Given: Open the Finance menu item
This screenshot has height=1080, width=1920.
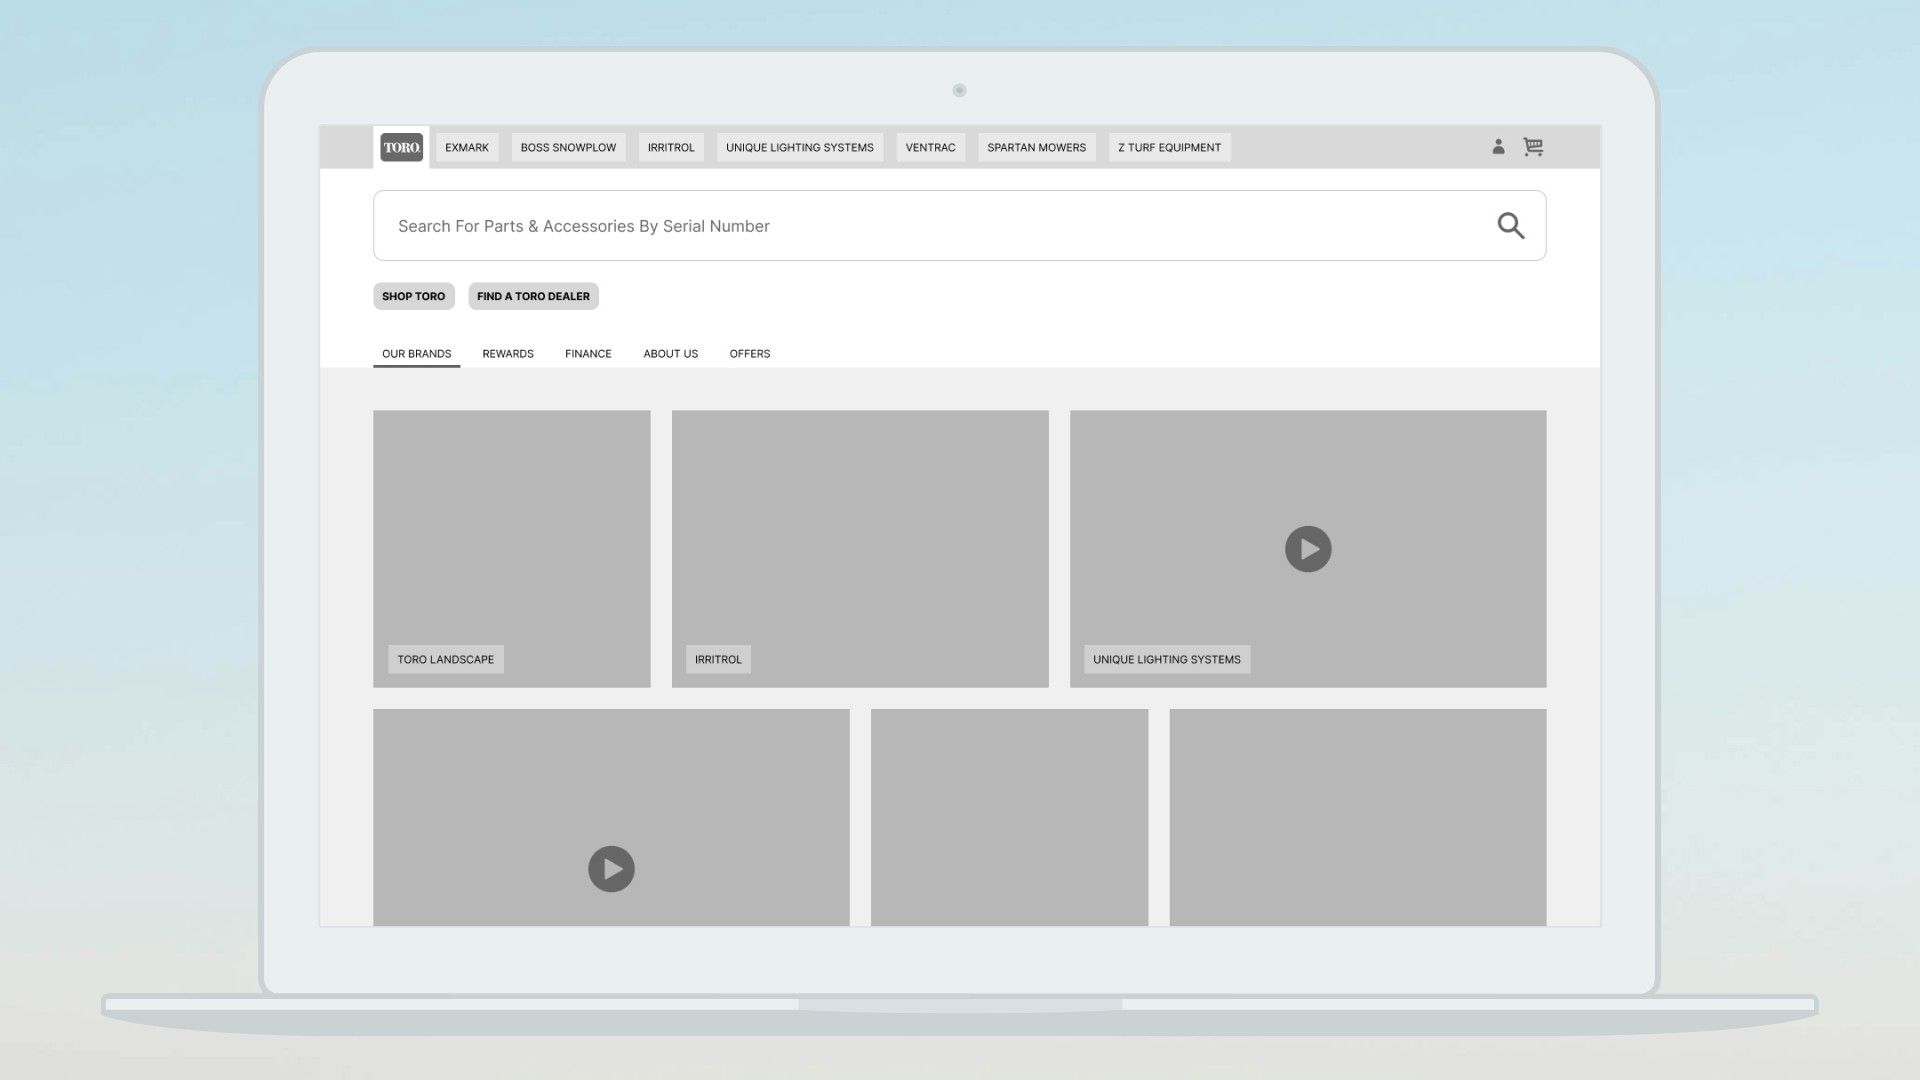Looking at the screenshot, I should click(588, 354).
